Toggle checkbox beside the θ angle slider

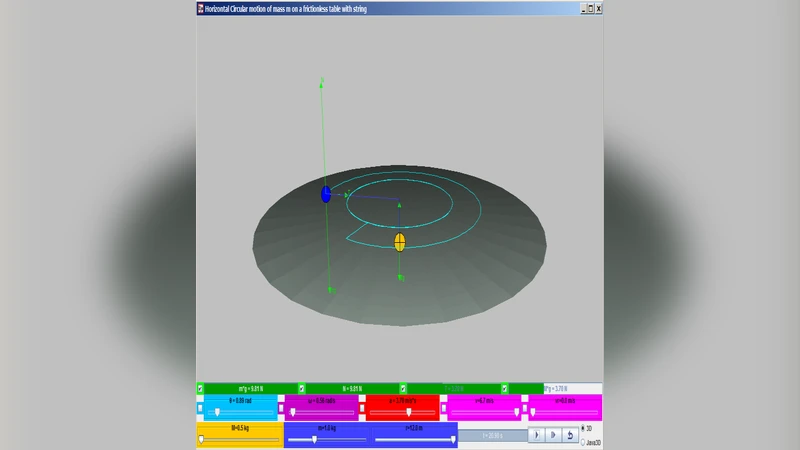pos(200,408)
